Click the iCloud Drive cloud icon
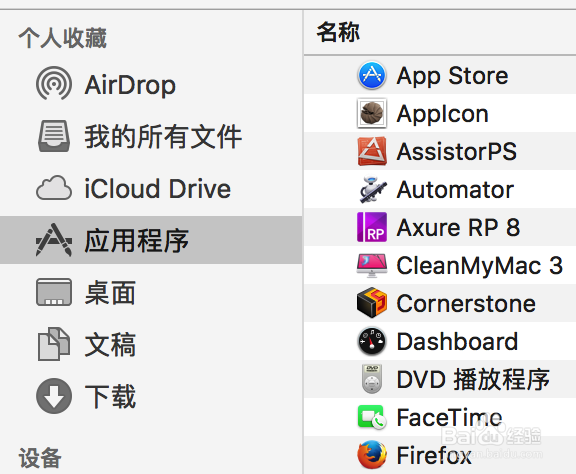Screen dimensions: 576x474 click(x=54, y=188)
